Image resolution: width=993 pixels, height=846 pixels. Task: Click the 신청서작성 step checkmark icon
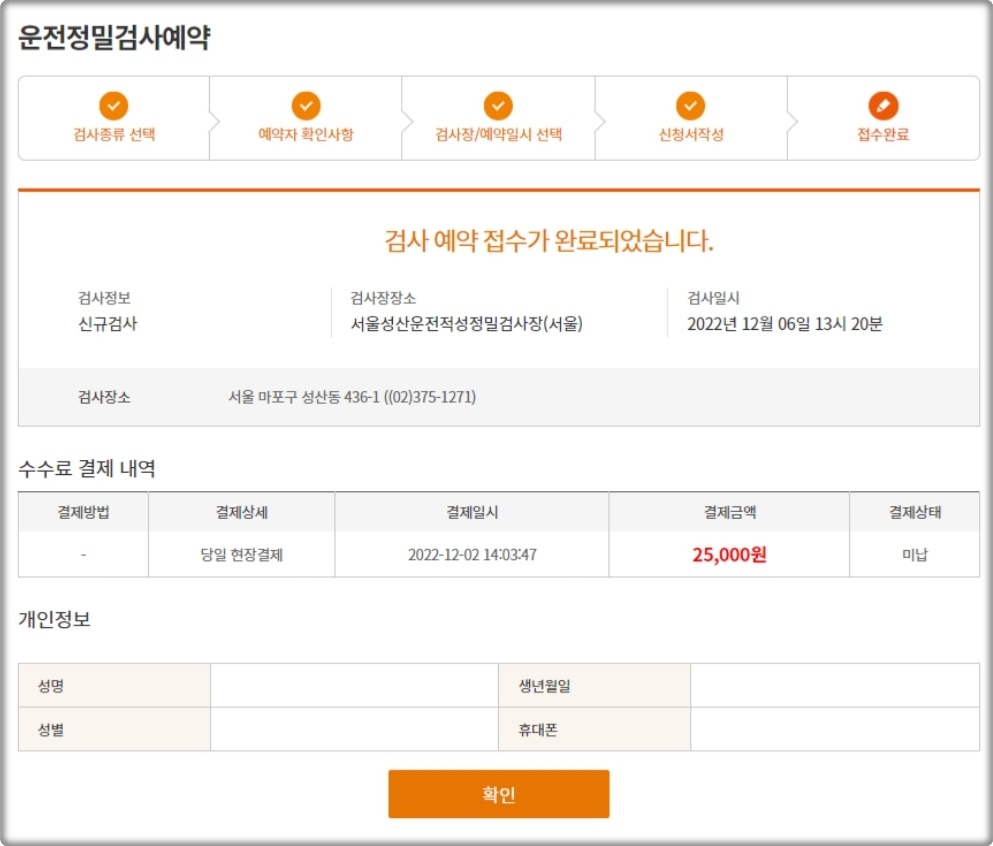(690, 105)
